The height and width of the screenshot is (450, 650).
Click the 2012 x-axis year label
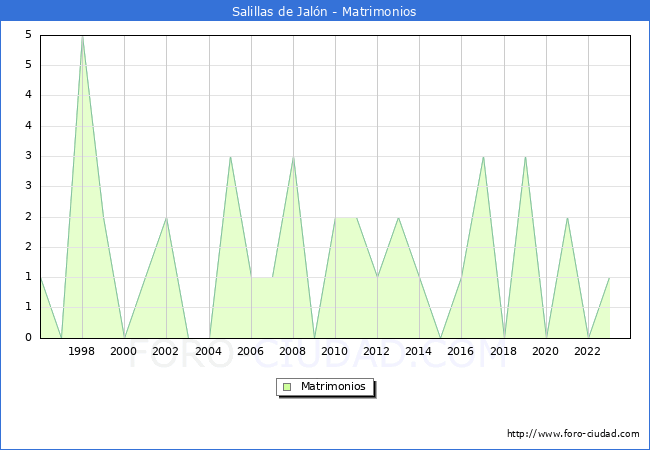(376, 351)
